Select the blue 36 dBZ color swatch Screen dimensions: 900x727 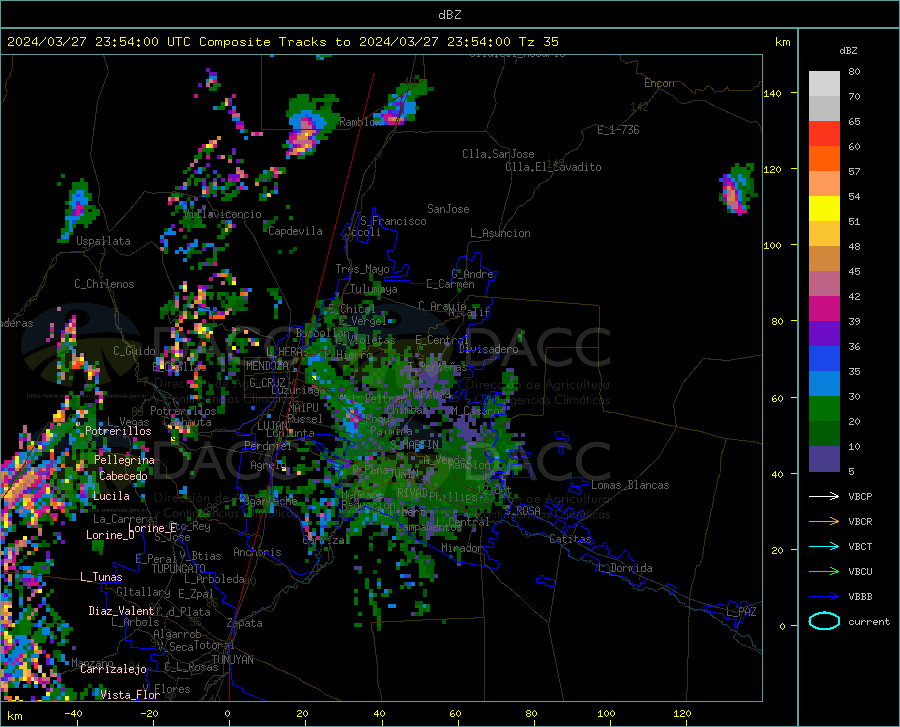coord(824,359)
